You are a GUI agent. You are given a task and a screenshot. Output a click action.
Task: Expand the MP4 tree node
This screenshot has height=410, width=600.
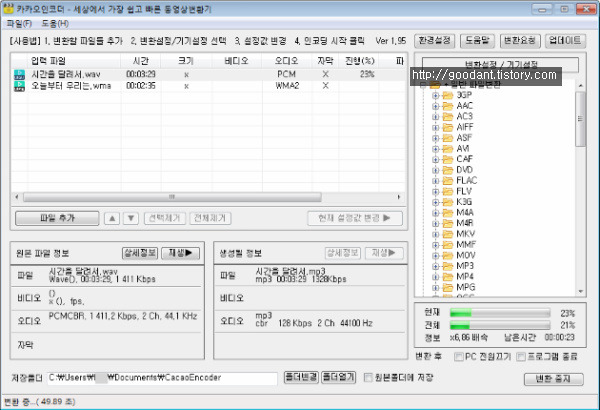point(435,277)
